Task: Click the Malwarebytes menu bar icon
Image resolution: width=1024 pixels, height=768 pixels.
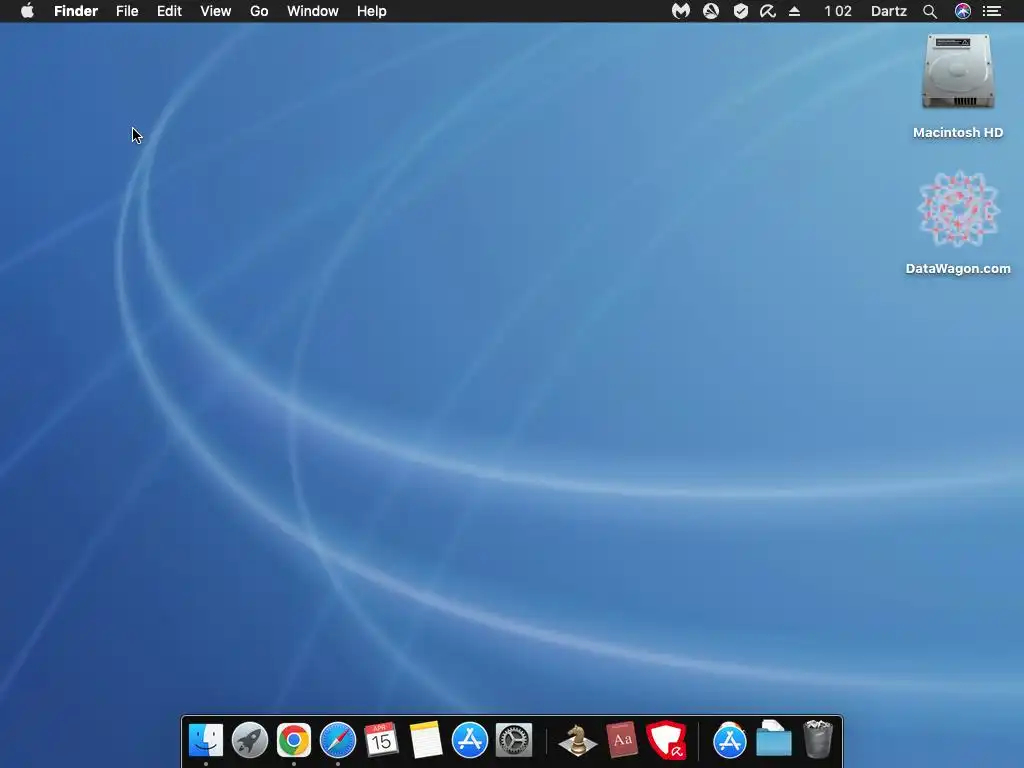Action: click(x=680, y=11)
